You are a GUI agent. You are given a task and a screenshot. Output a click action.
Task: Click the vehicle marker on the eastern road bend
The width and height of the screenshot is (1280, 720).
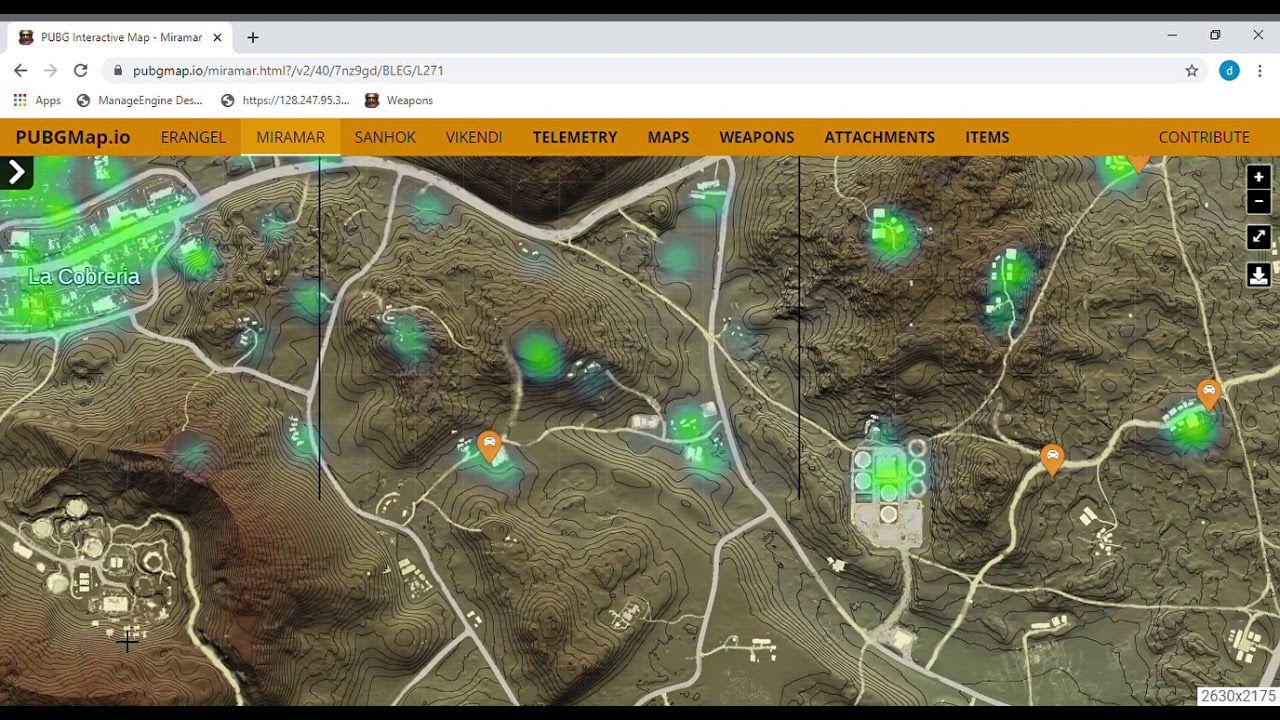(x=1052, y=458)
